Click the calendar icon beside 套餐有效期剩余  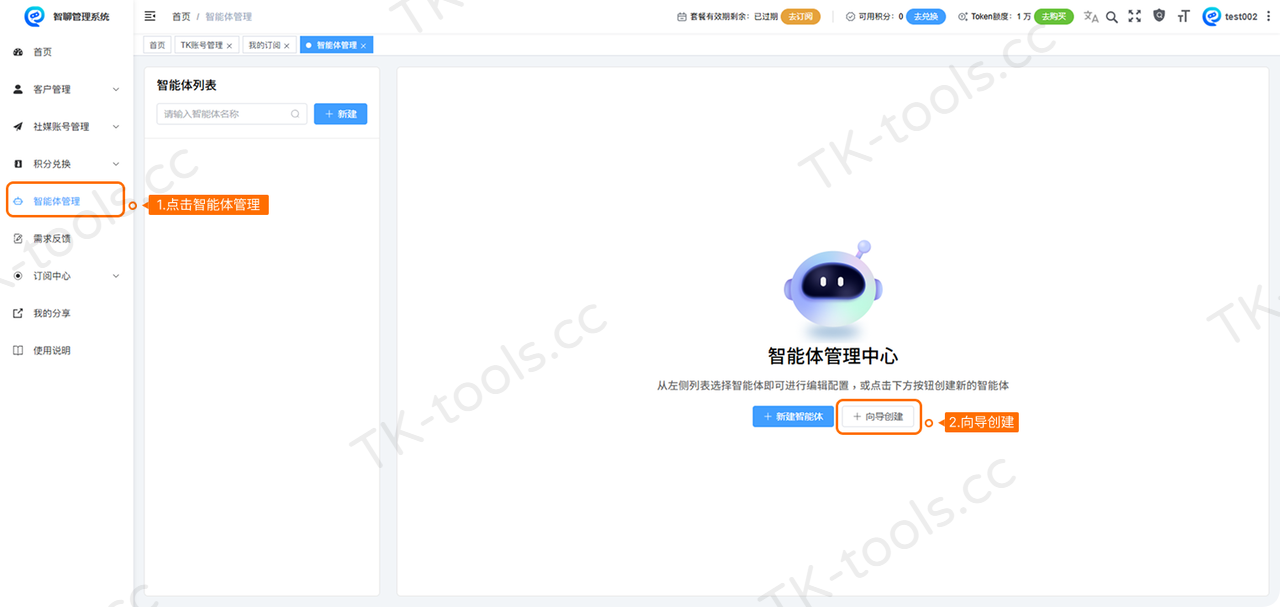click(682, 17)
